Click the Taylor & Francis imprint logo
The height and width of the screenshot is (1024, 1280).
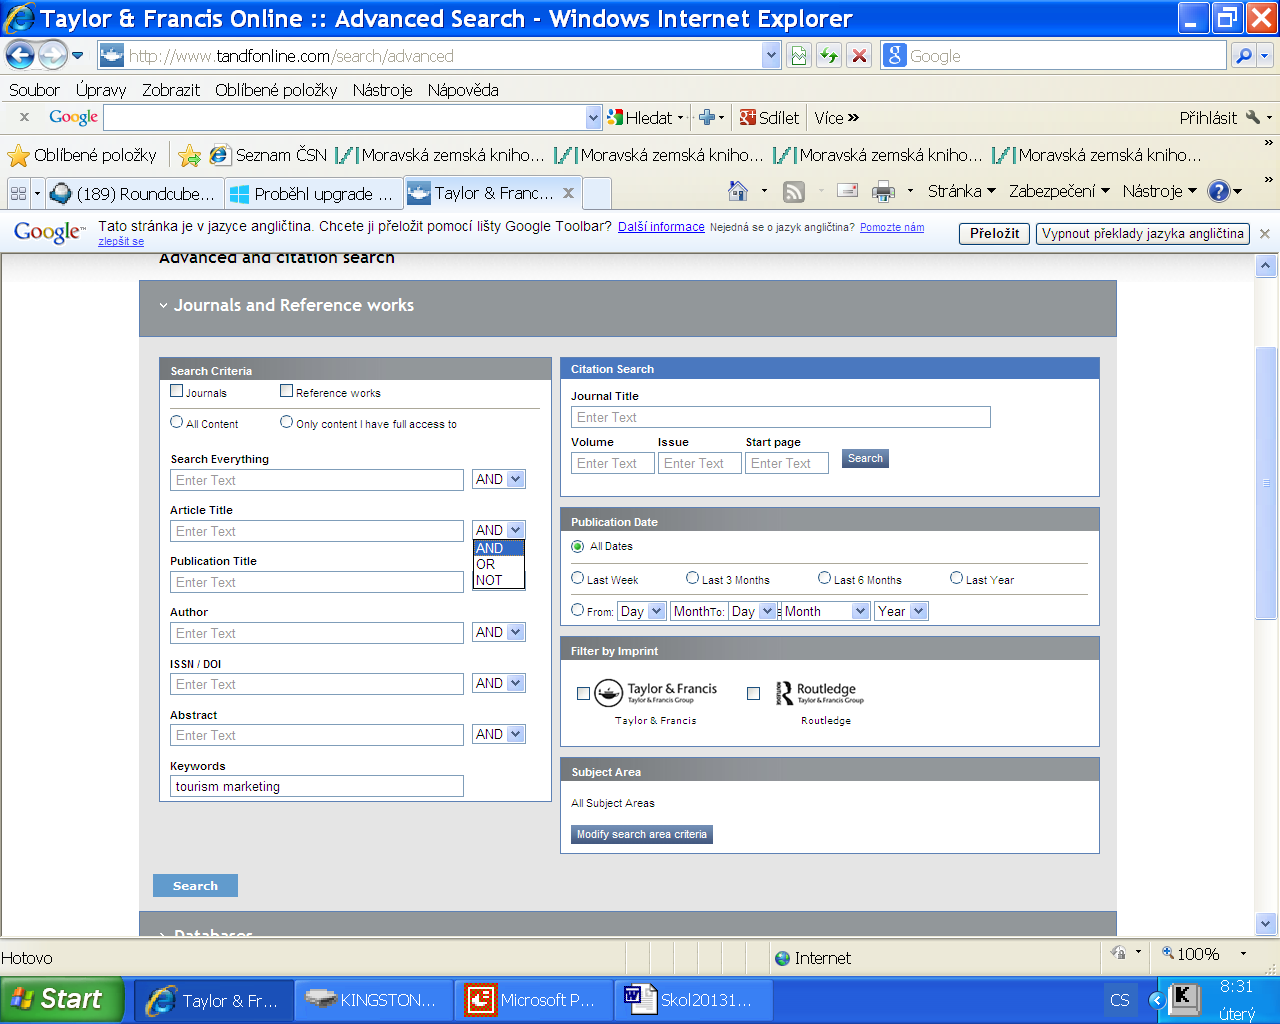click(657, 692)
